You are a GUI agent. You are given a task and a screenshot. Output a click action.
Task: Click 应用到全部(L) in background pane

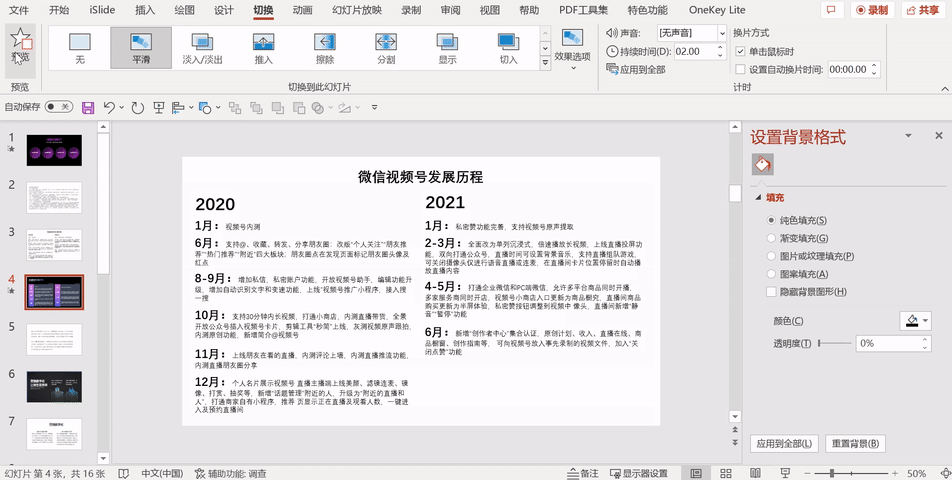[784, 444]
